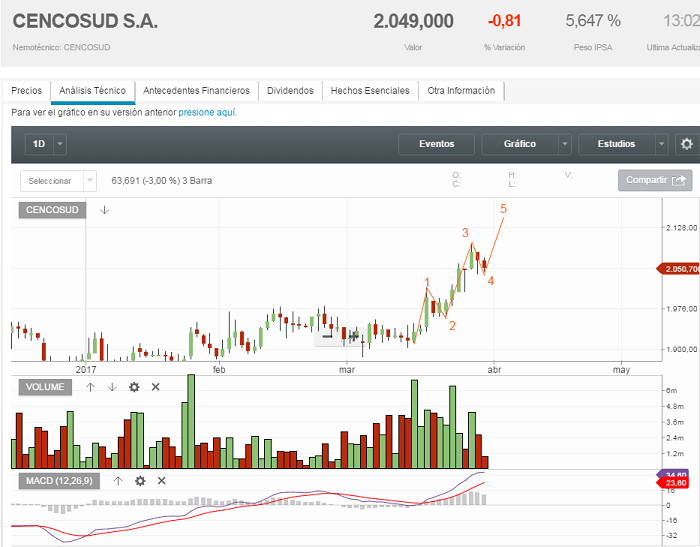
Task: Click the 2.049,000 Valor figure
Action: 413,21
